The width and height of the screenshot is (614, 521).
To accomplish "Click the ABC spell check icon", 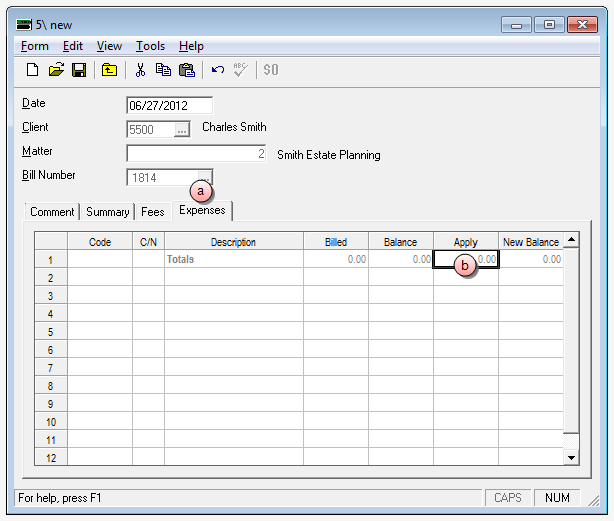I will click(x=240, y=70).
